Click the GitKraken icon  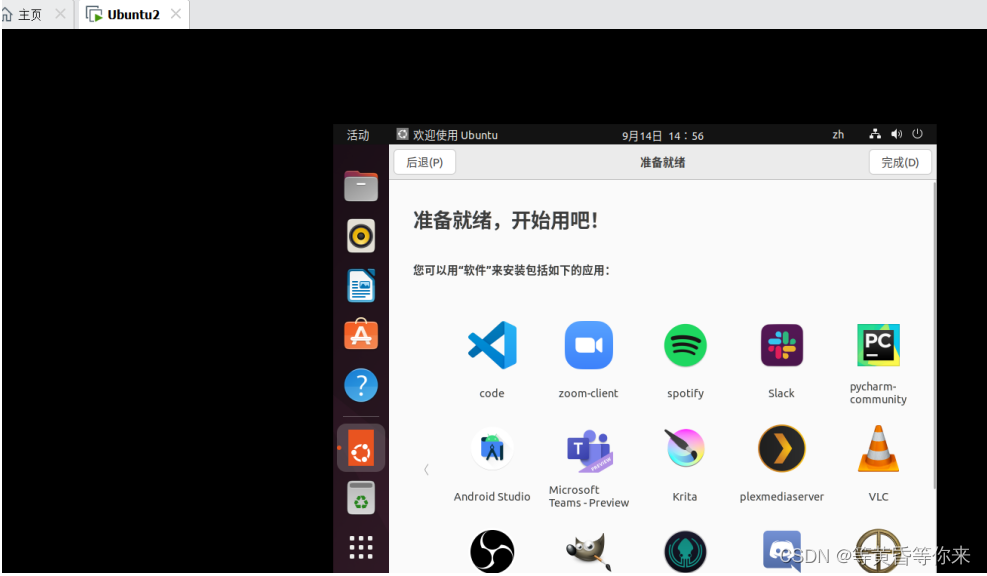[685, 551]
